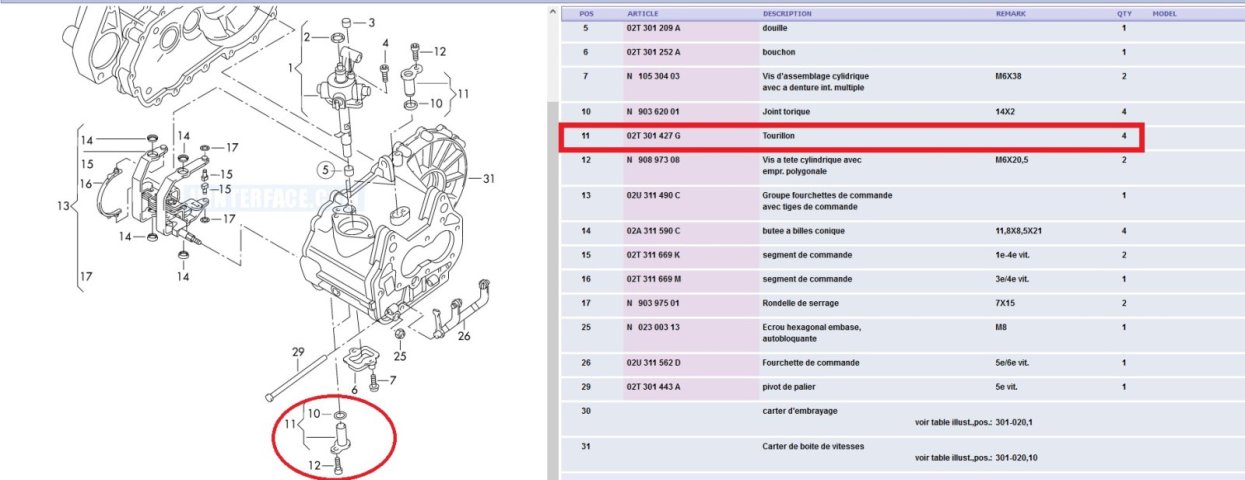Click the 'pivot de palier' description

tap(790, 387)
